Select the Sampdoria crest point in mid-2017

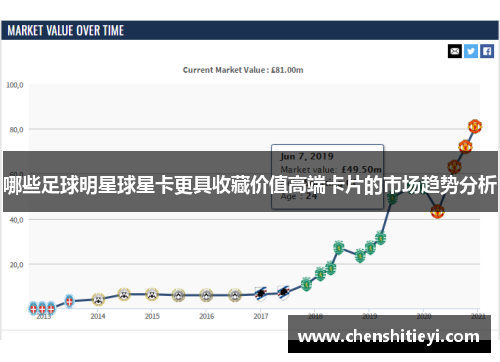pyautogui.click(x=283, y=293)
